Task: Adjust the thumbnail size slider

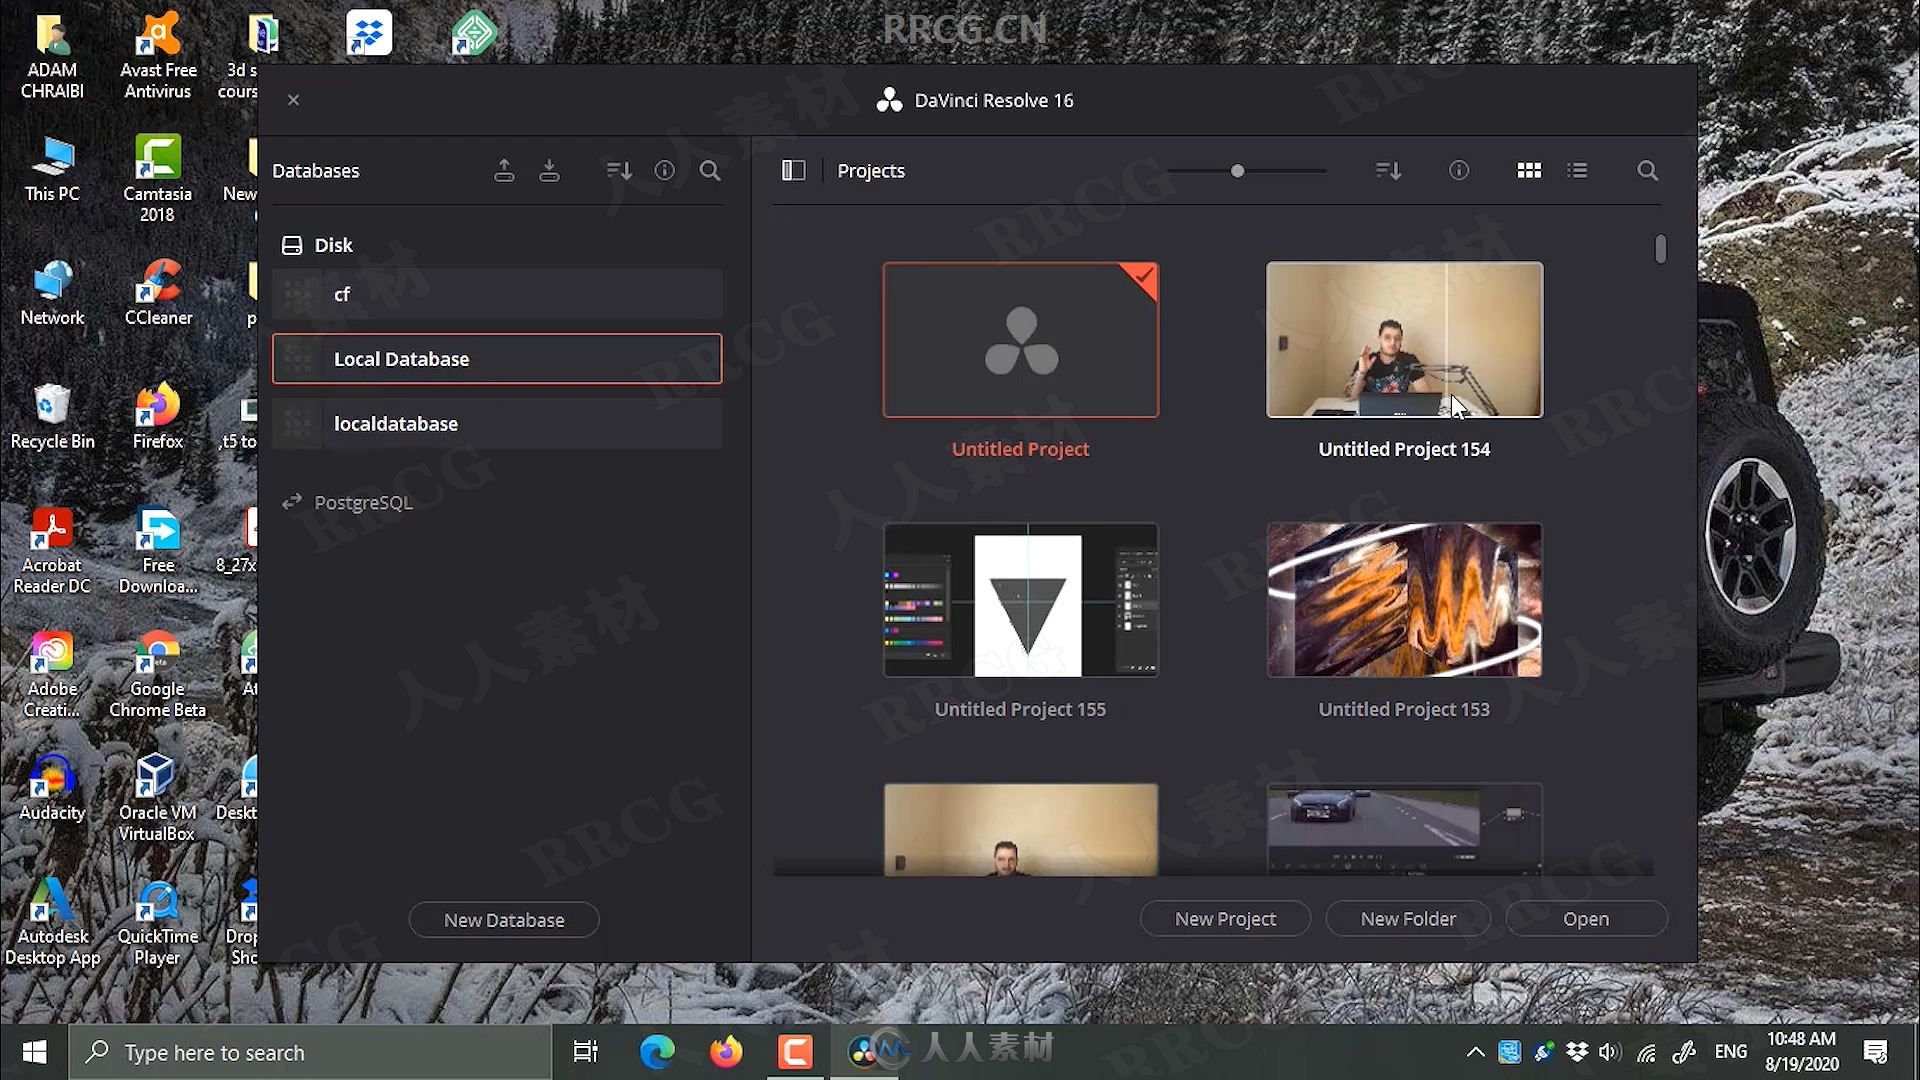Action: [x=1237, y=171]
